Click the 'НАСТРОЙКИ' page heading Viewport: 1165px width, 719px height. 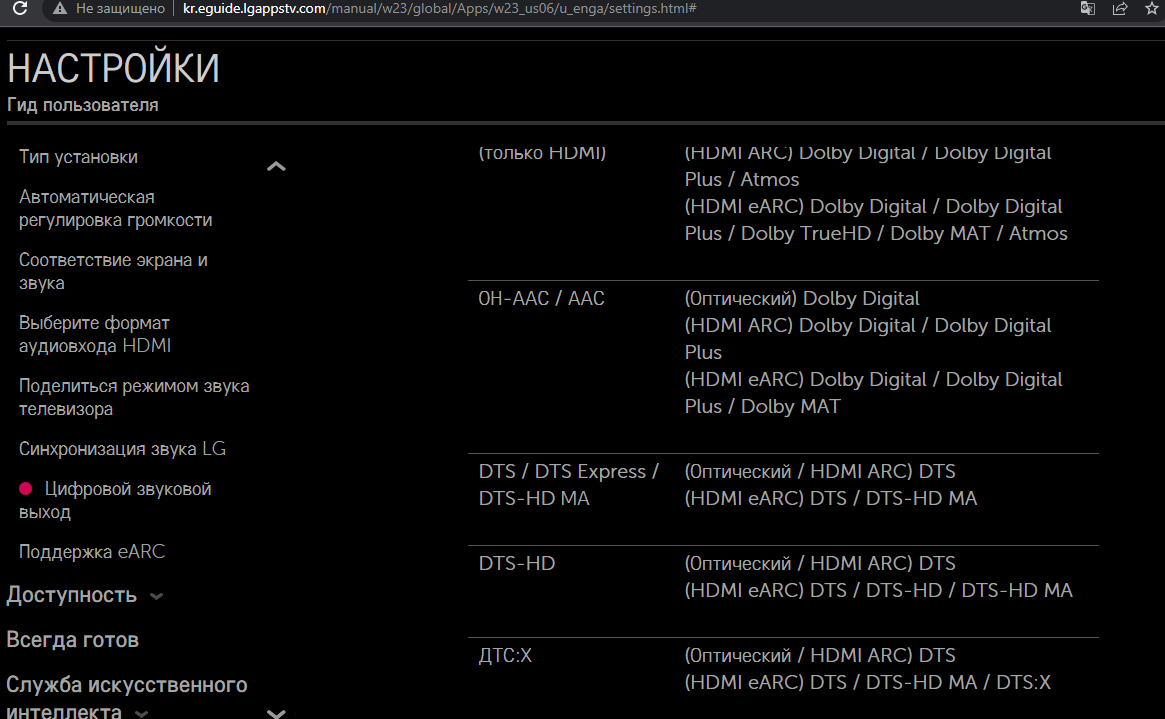click(x=113, y=69)
